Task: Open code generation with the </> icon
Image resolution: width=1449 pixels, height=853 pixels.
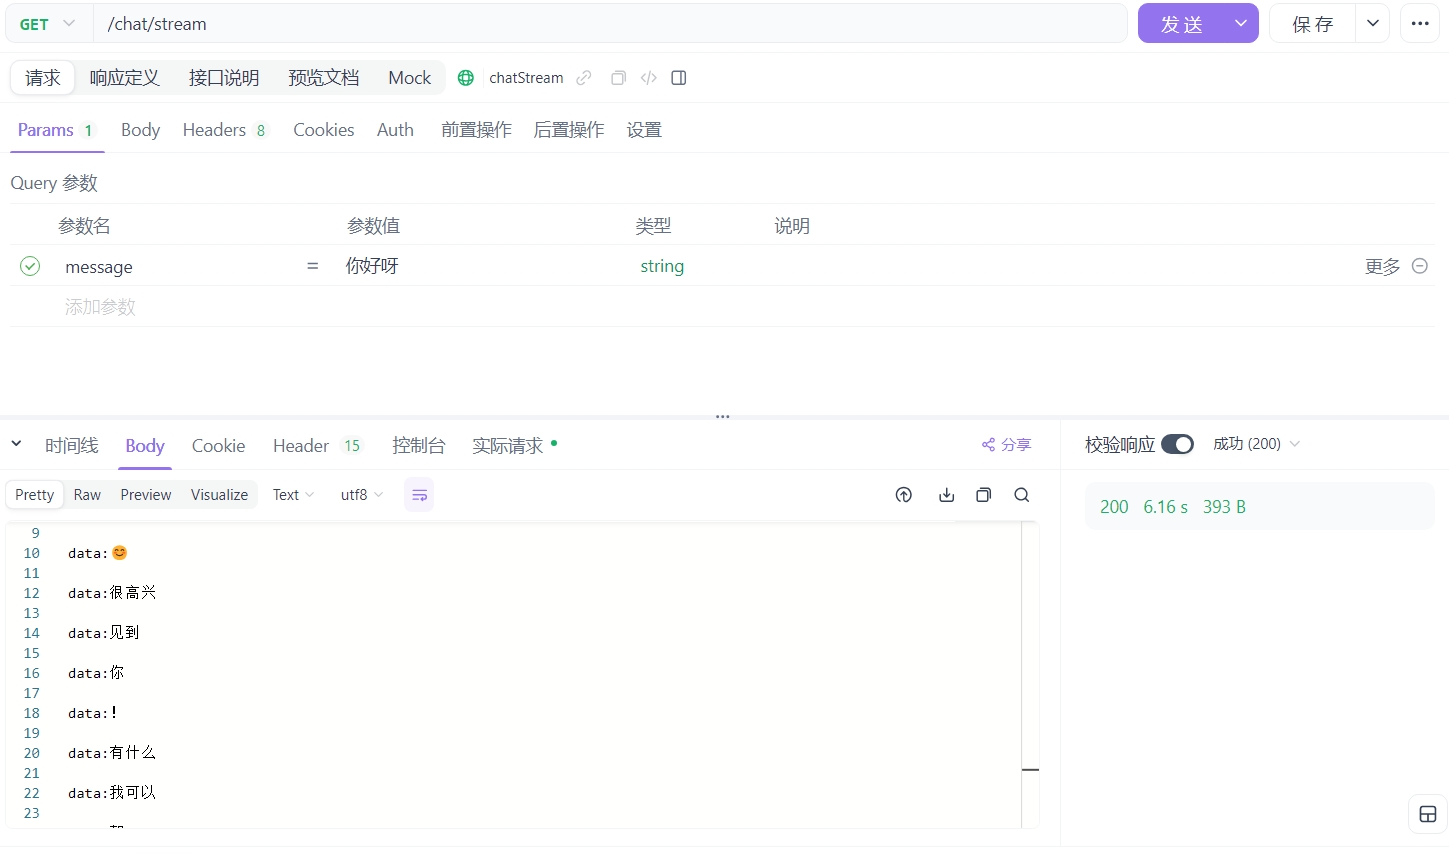Action: point(650,77)
